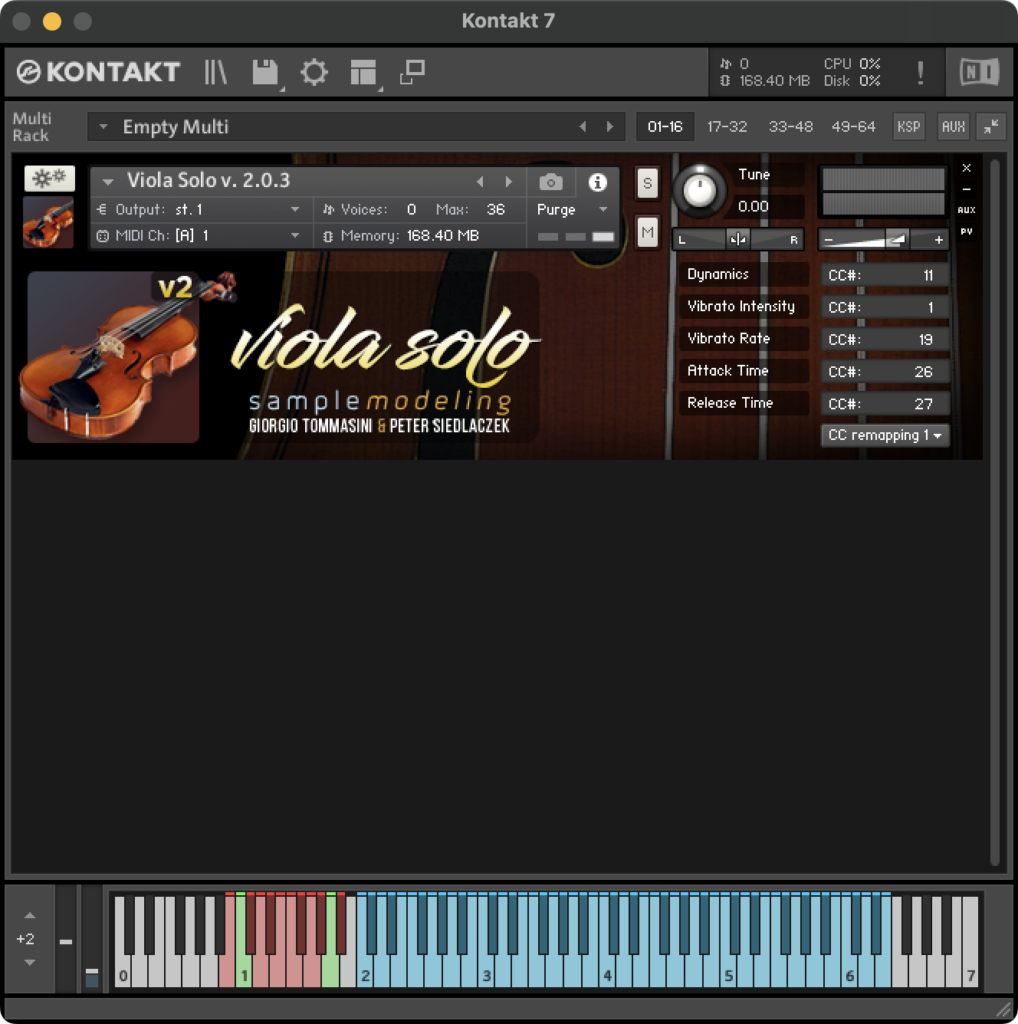Screen dimensions: 1018x1024
Task: Click the snapshot camera icon
Action: 550,182
